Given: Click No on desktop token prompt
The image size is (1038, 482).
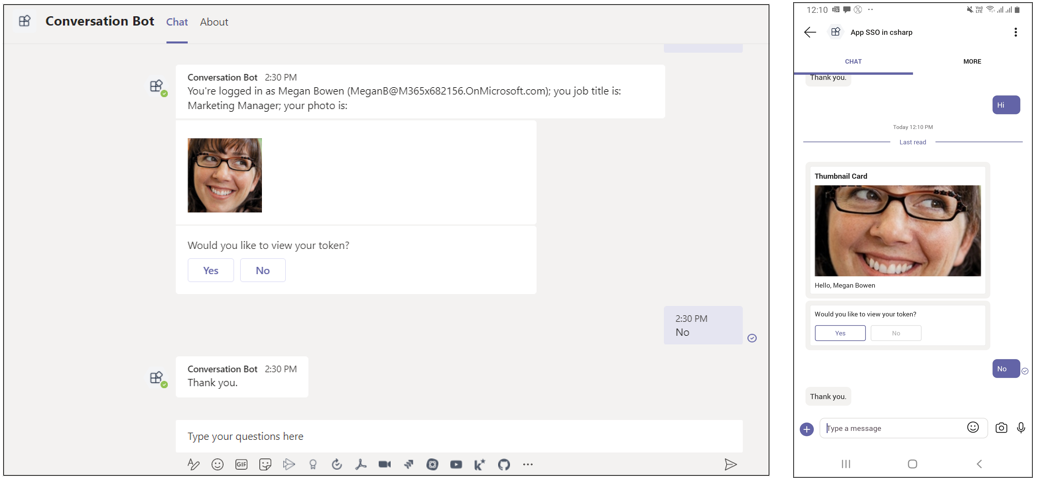Looking at the screenshot, I should (263, 270).
